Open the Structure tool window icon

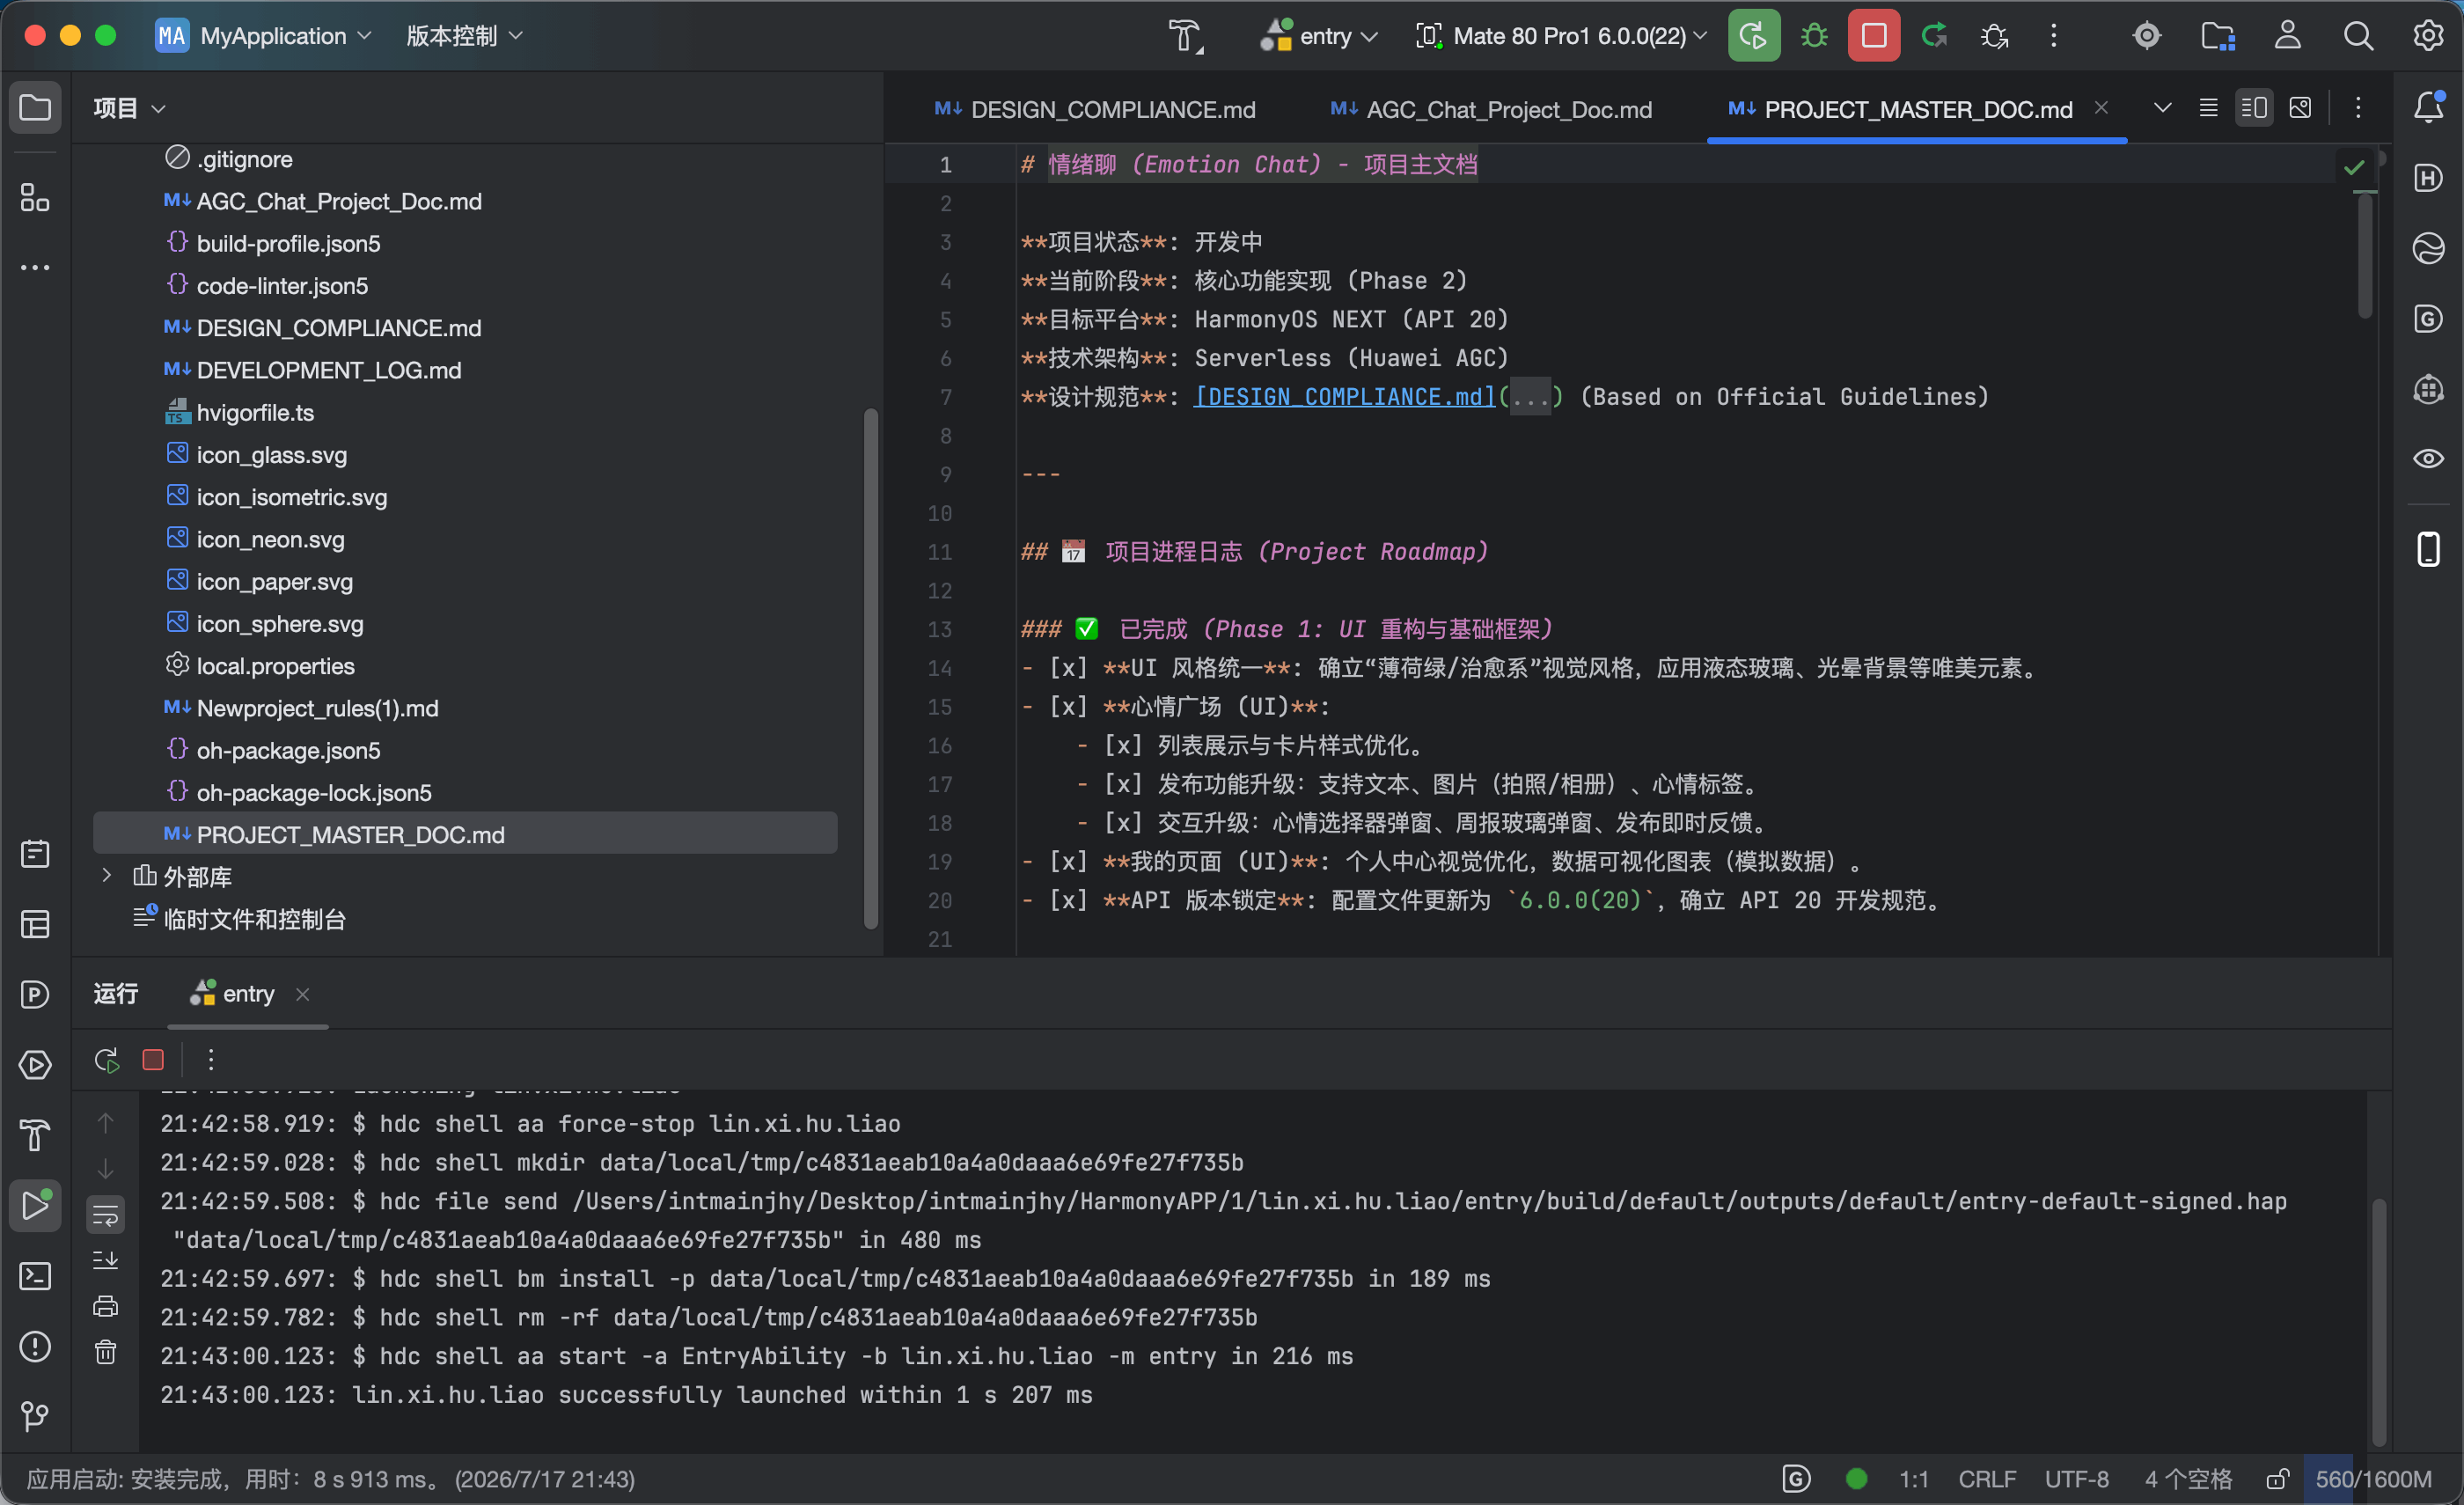pyautogui.click(x=35, y=197)
